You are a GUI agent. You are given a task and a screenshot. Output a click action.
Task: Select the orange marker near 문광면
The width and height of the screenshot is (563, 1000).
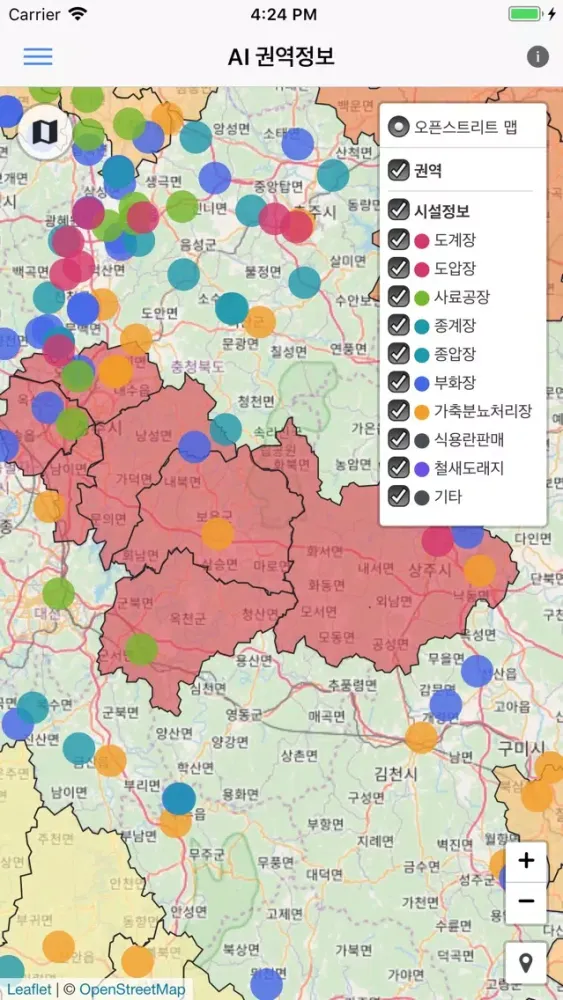[x=260, y=321]
